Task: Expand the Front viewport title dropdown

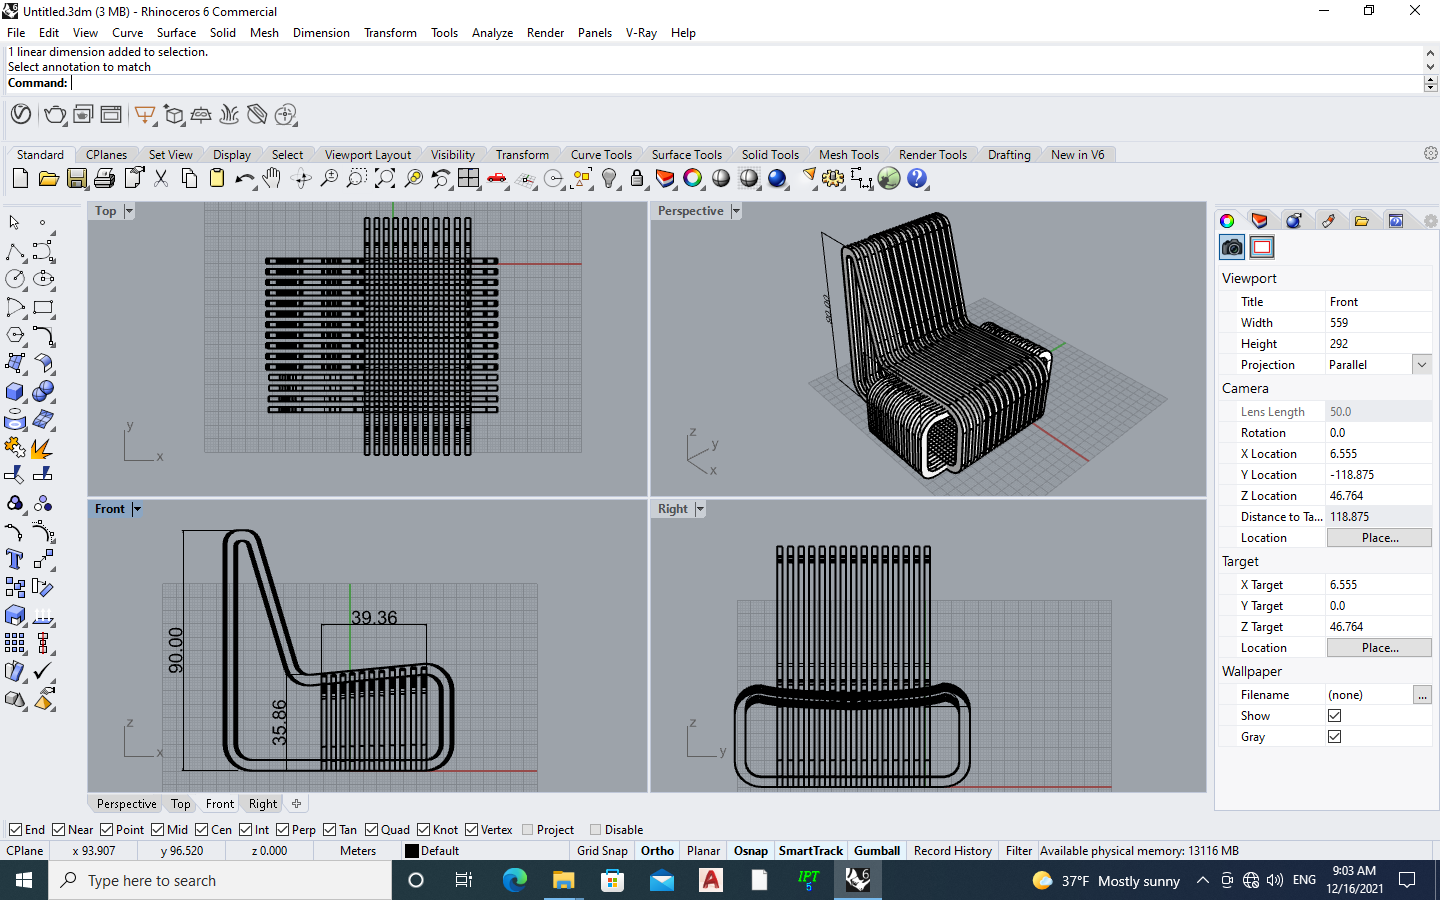Action: (x=137, y=509)
